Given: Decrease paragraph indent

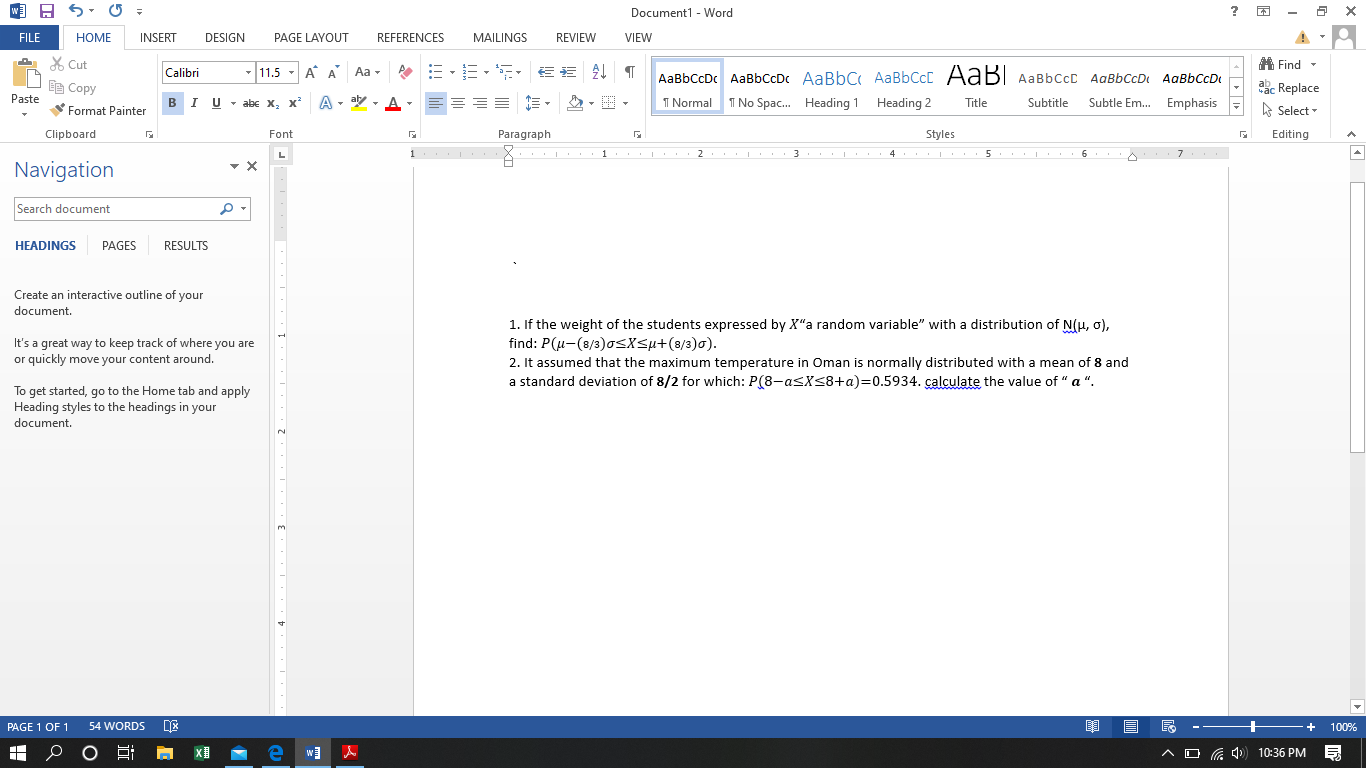Looking at the screenshot, I should click(546, 73).
